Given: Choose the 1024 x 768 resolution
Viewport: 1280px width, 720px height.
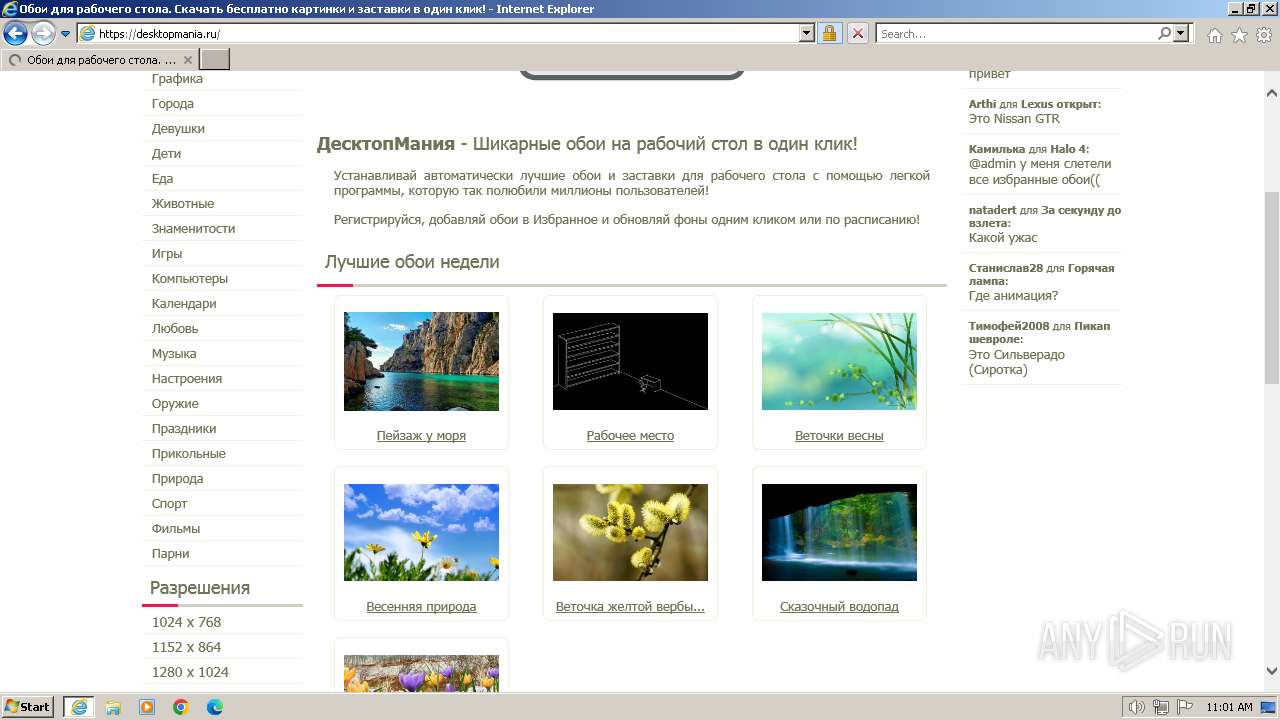Looking at the screenshot, I should pos(186,622).
